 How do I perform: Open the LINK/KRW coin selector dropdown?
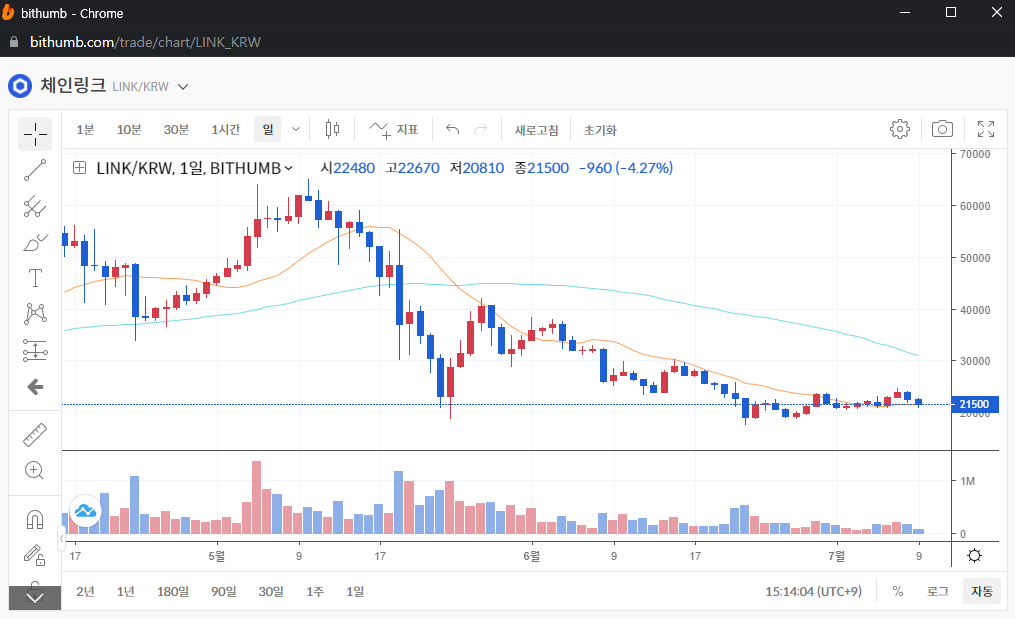click(x=183, y=87)
